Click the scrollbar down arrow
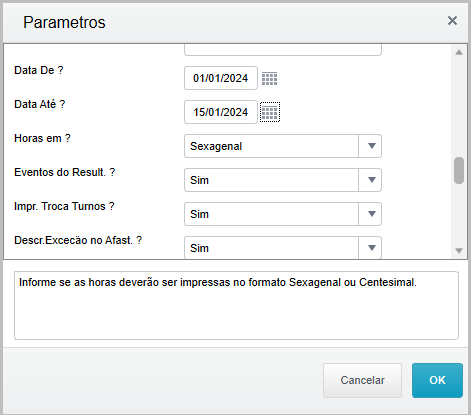This screenshot has width=471, height=415. tap(459, 251)
